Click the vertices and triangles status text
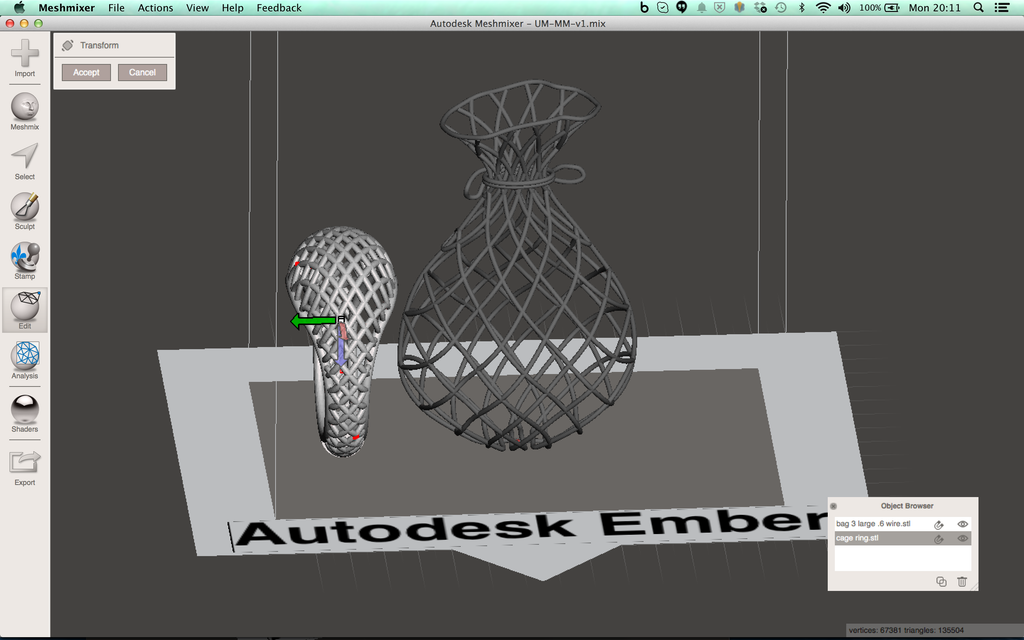Screen dimensions: 1024x640 click(906, 630)
